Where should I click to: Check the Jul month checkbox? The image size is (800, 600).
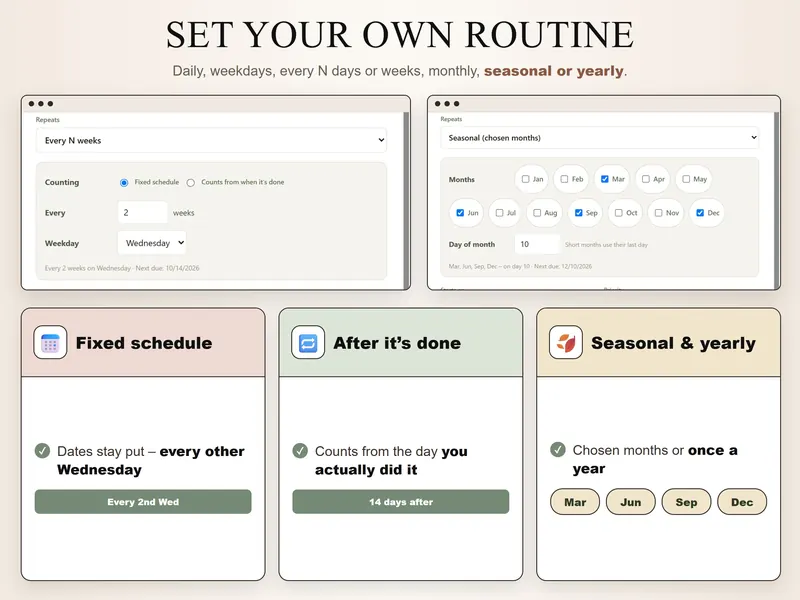(499, 213)
